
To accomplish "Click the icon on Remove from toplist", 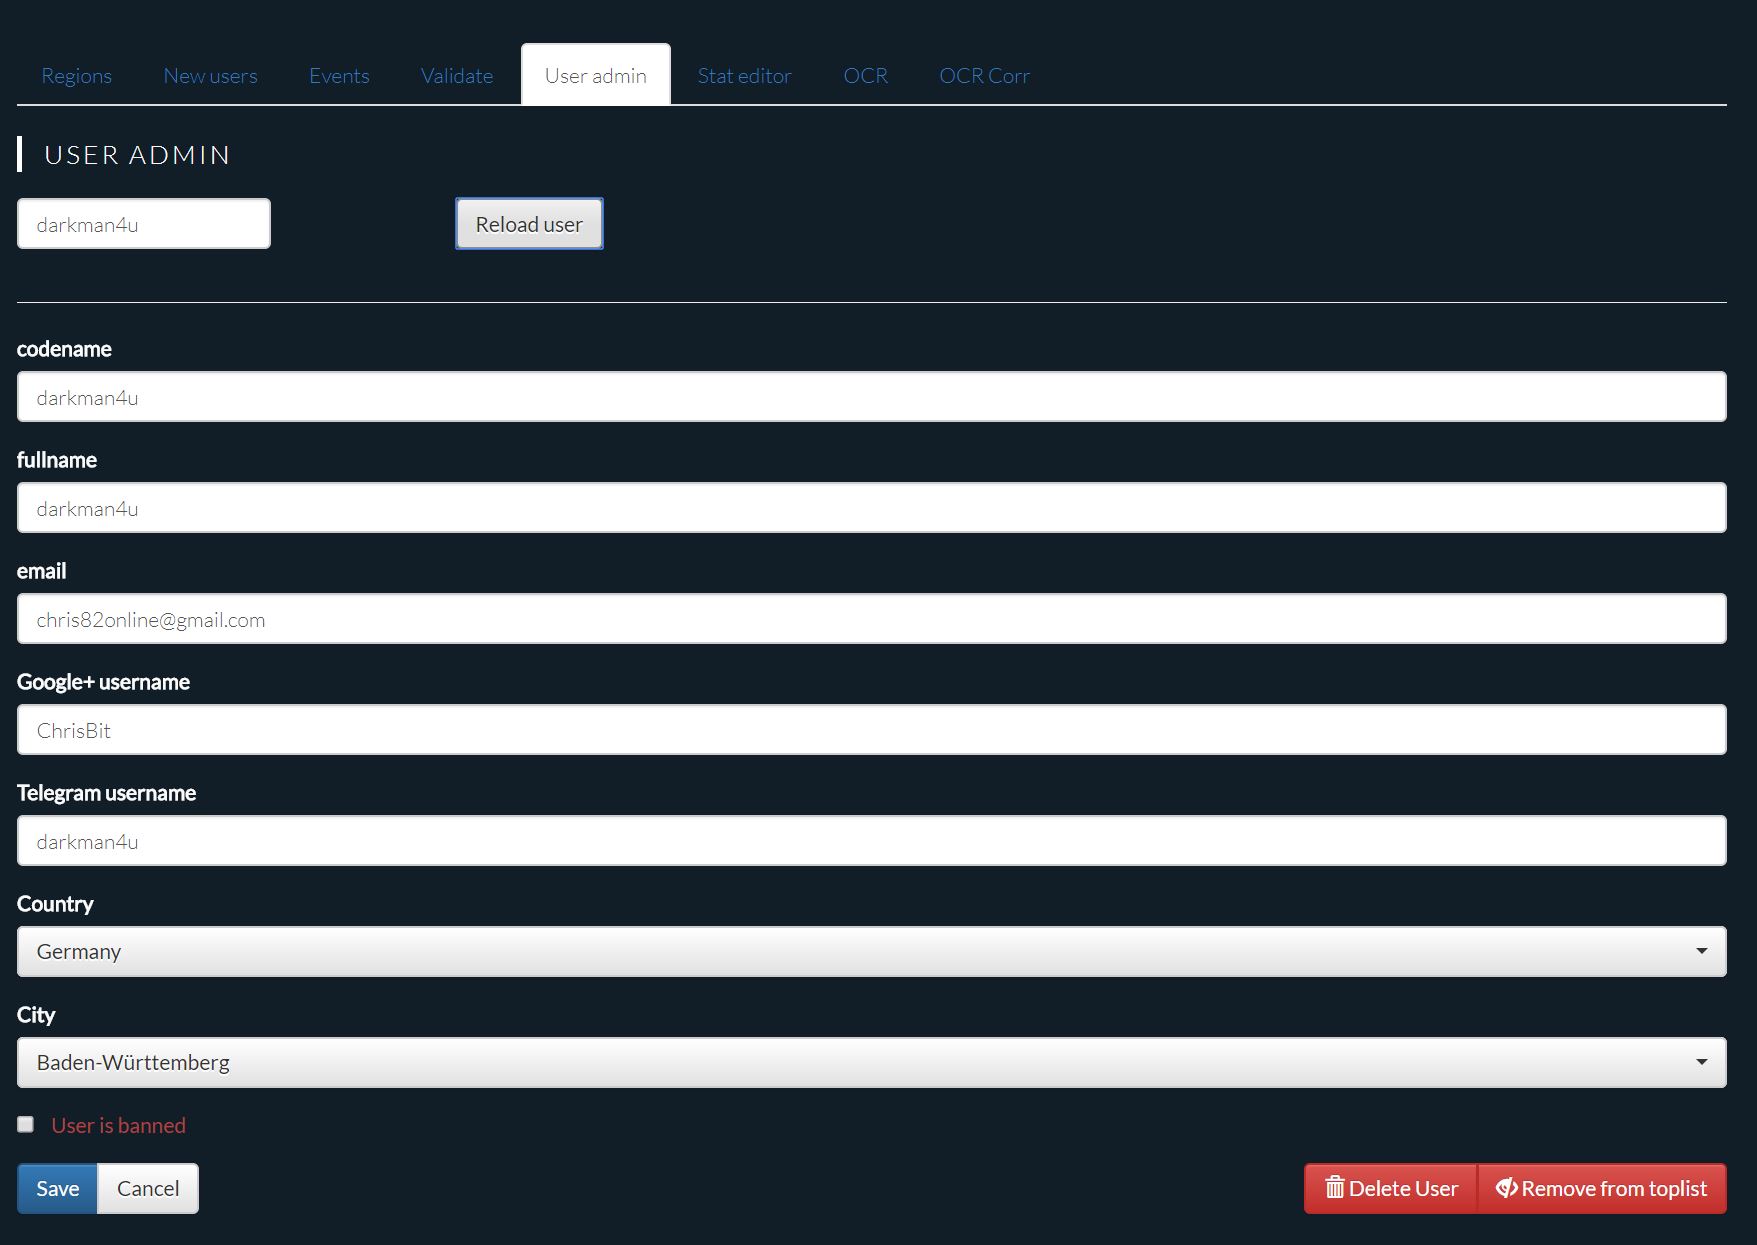I will point(1506,1188).
